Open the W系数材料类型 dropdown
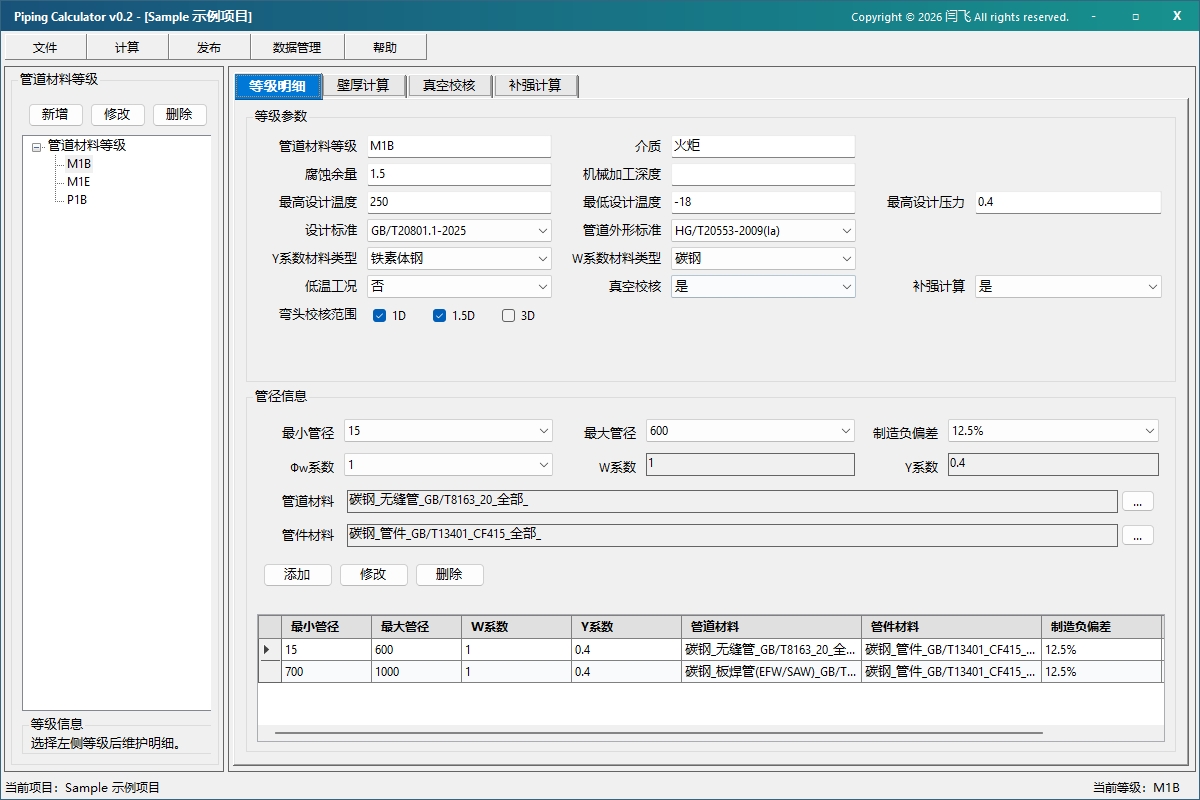This screenshot has width=1200, height=800. [763, 259]
